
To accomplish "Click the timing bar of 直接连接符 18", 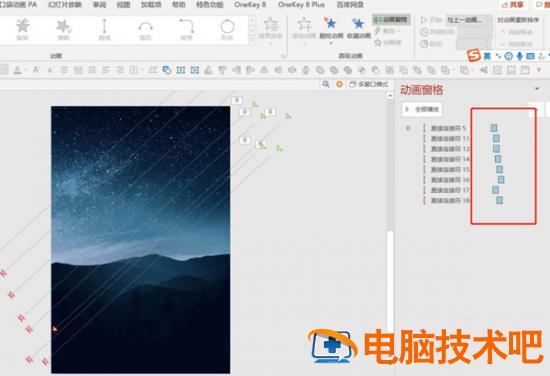I will coord(499,201).
